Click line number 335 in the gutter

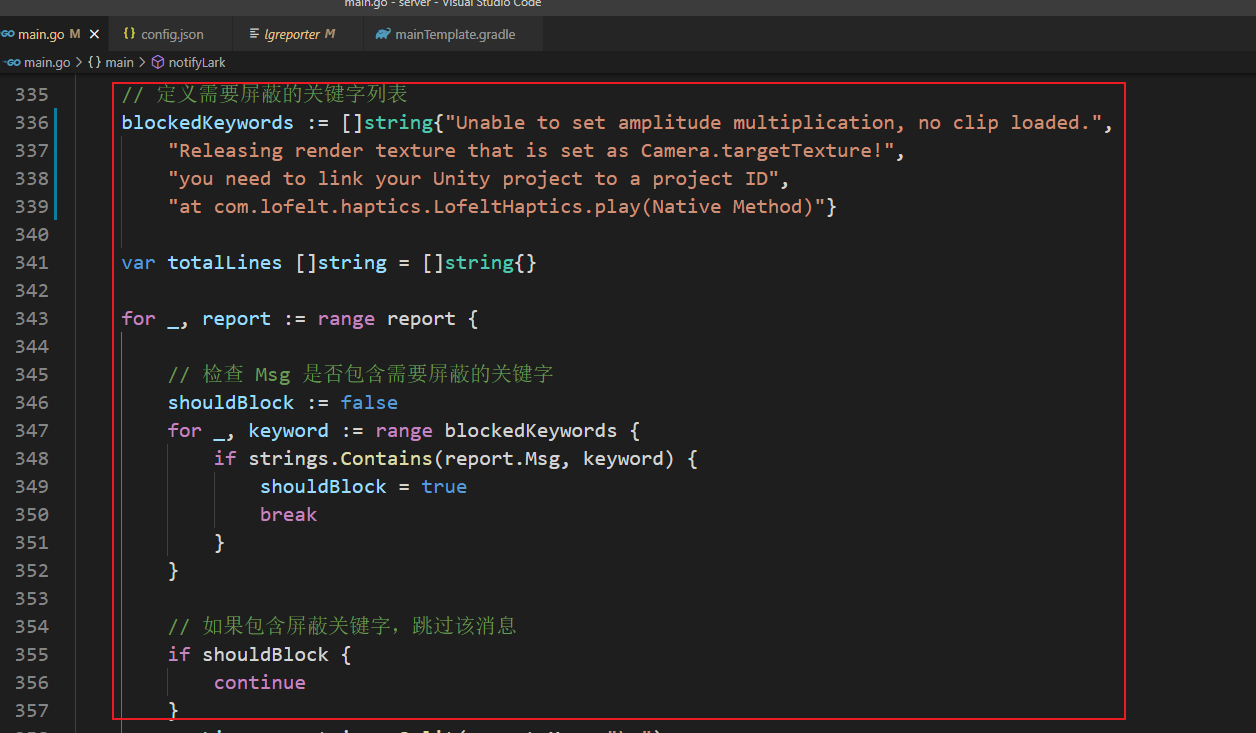point(32,95)
